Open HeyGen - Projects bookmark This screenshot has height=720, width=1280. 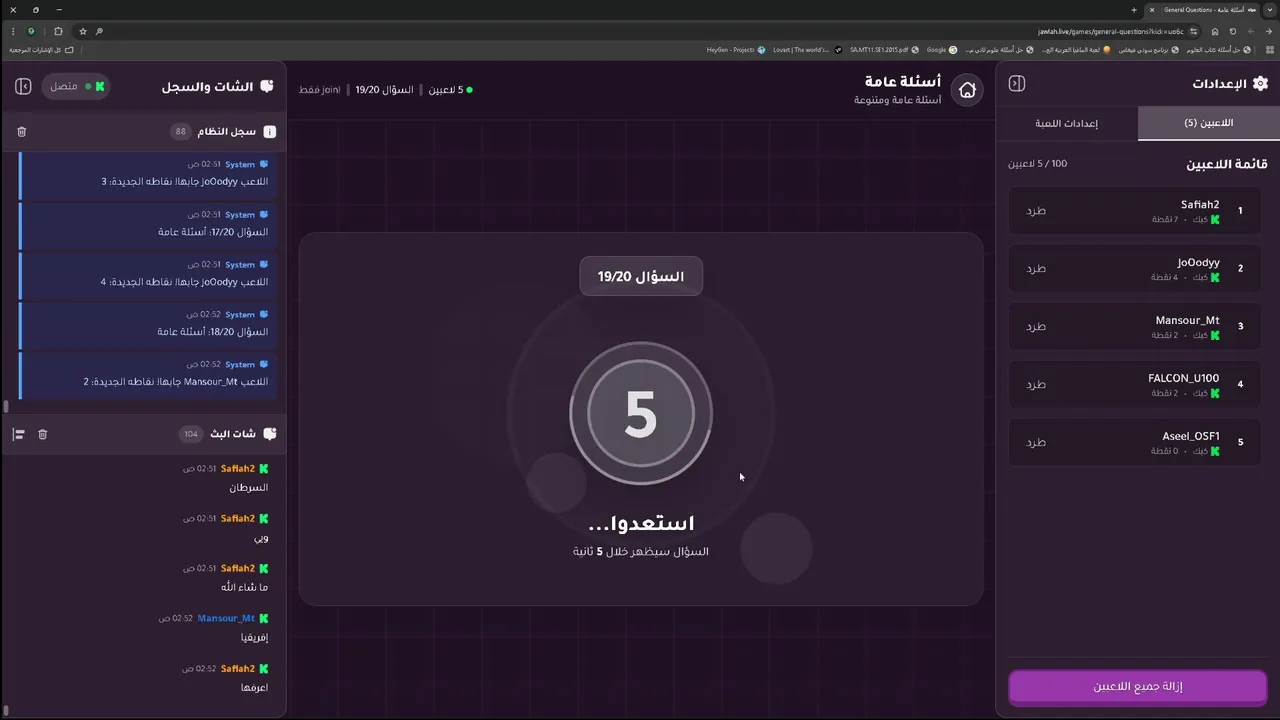click(736, 49)
